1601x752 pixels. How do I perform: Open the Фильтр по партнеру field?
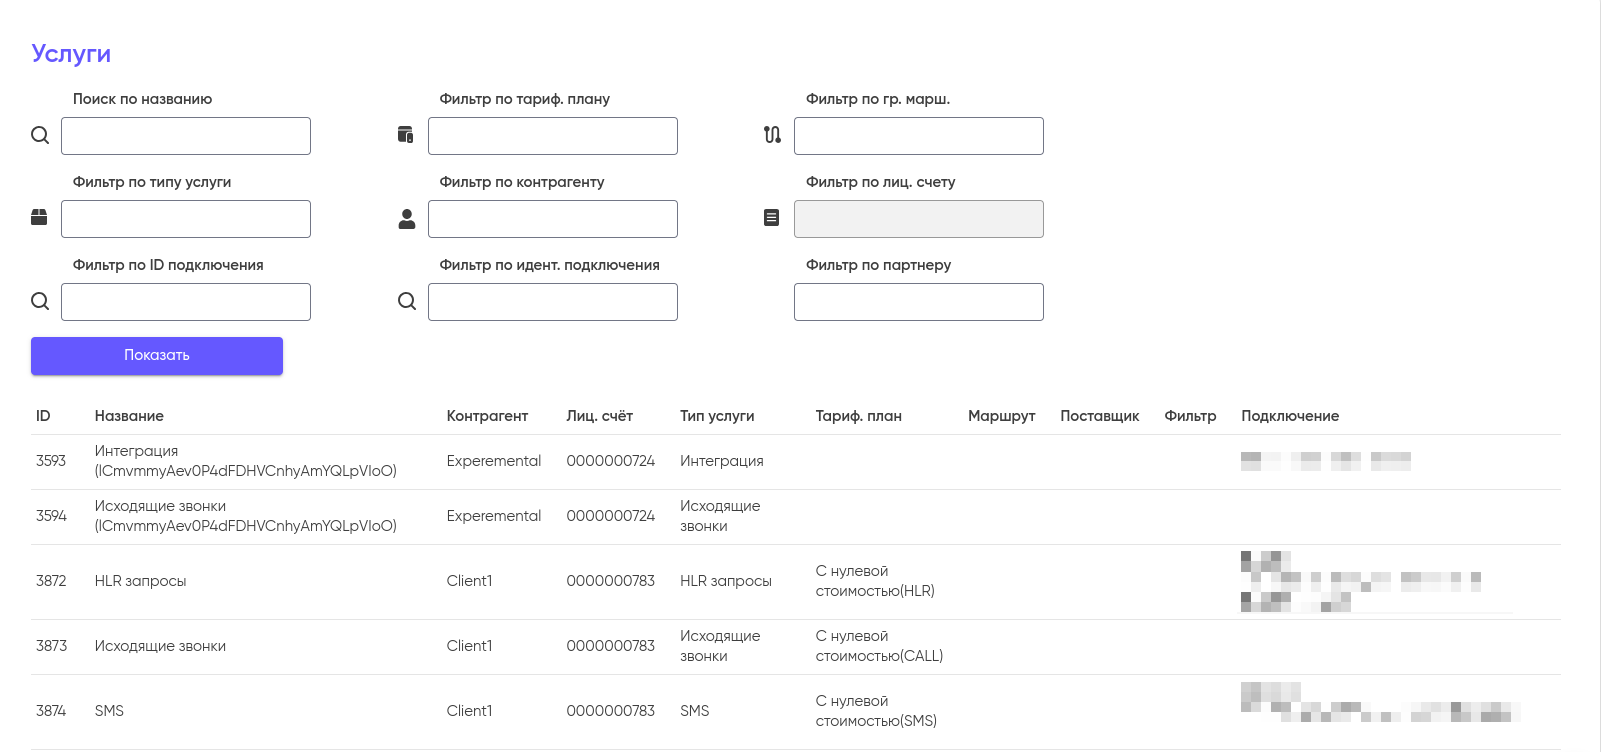pyautogui.click(x=918, y=302)
